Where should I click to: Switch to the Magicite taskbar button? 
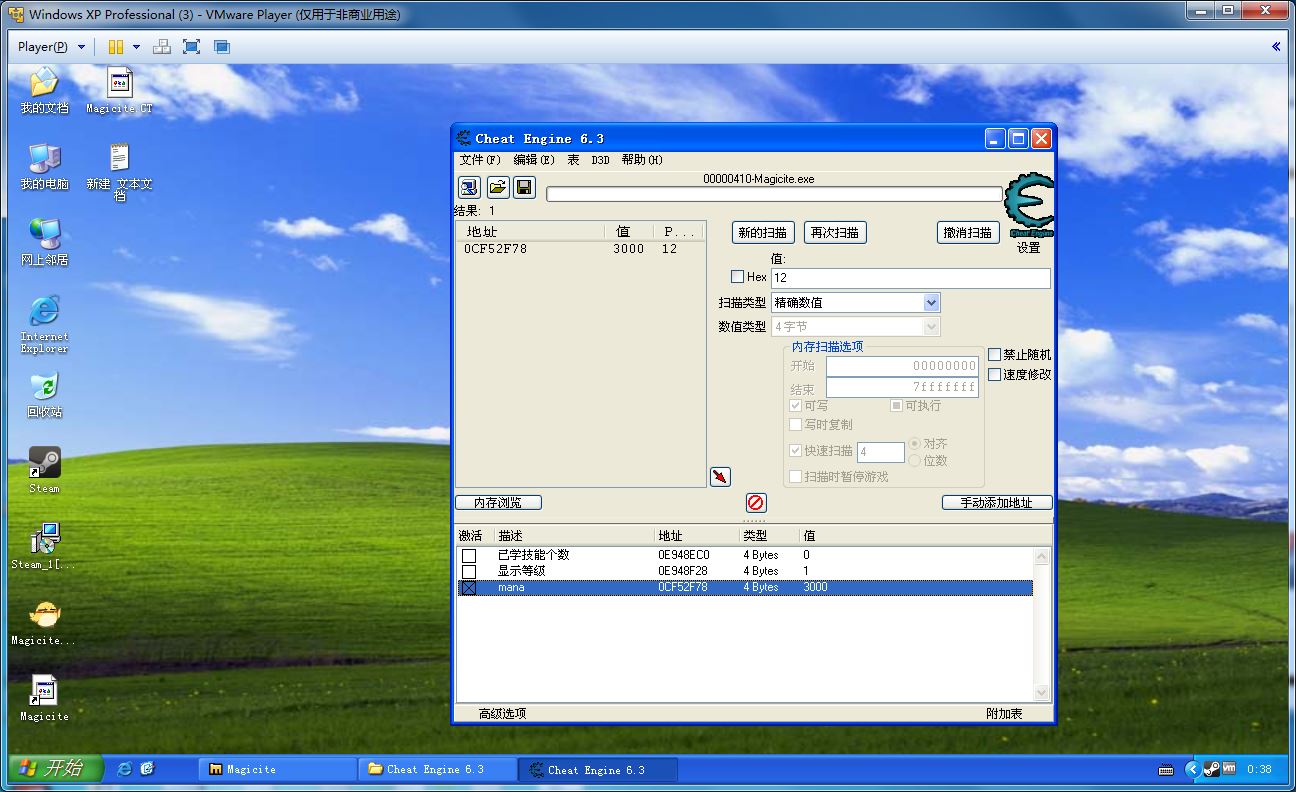[278, 769]
